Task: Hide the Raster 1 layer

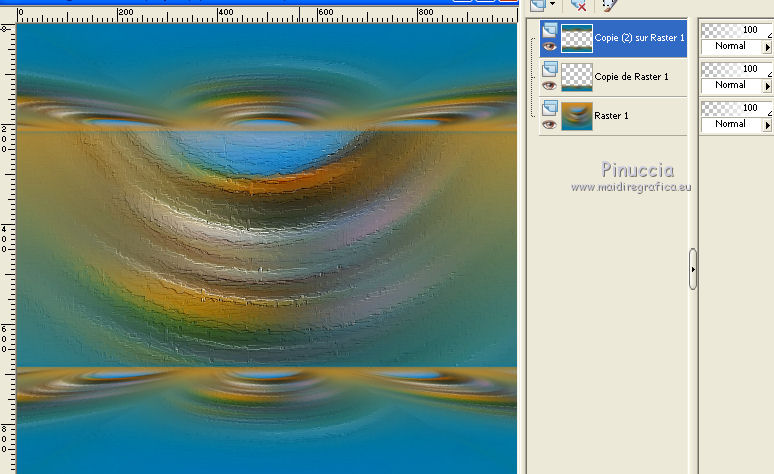Action: click(x=549, y=125)
